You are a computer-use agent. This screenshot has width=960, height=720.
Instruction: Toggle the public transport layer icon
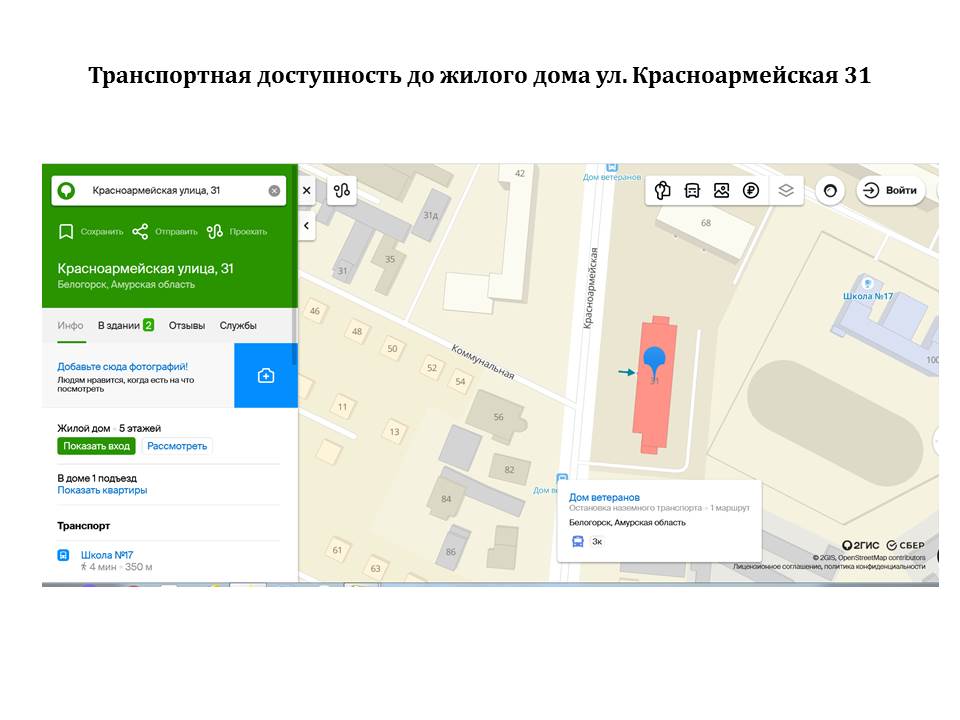(x=692, y=190)
